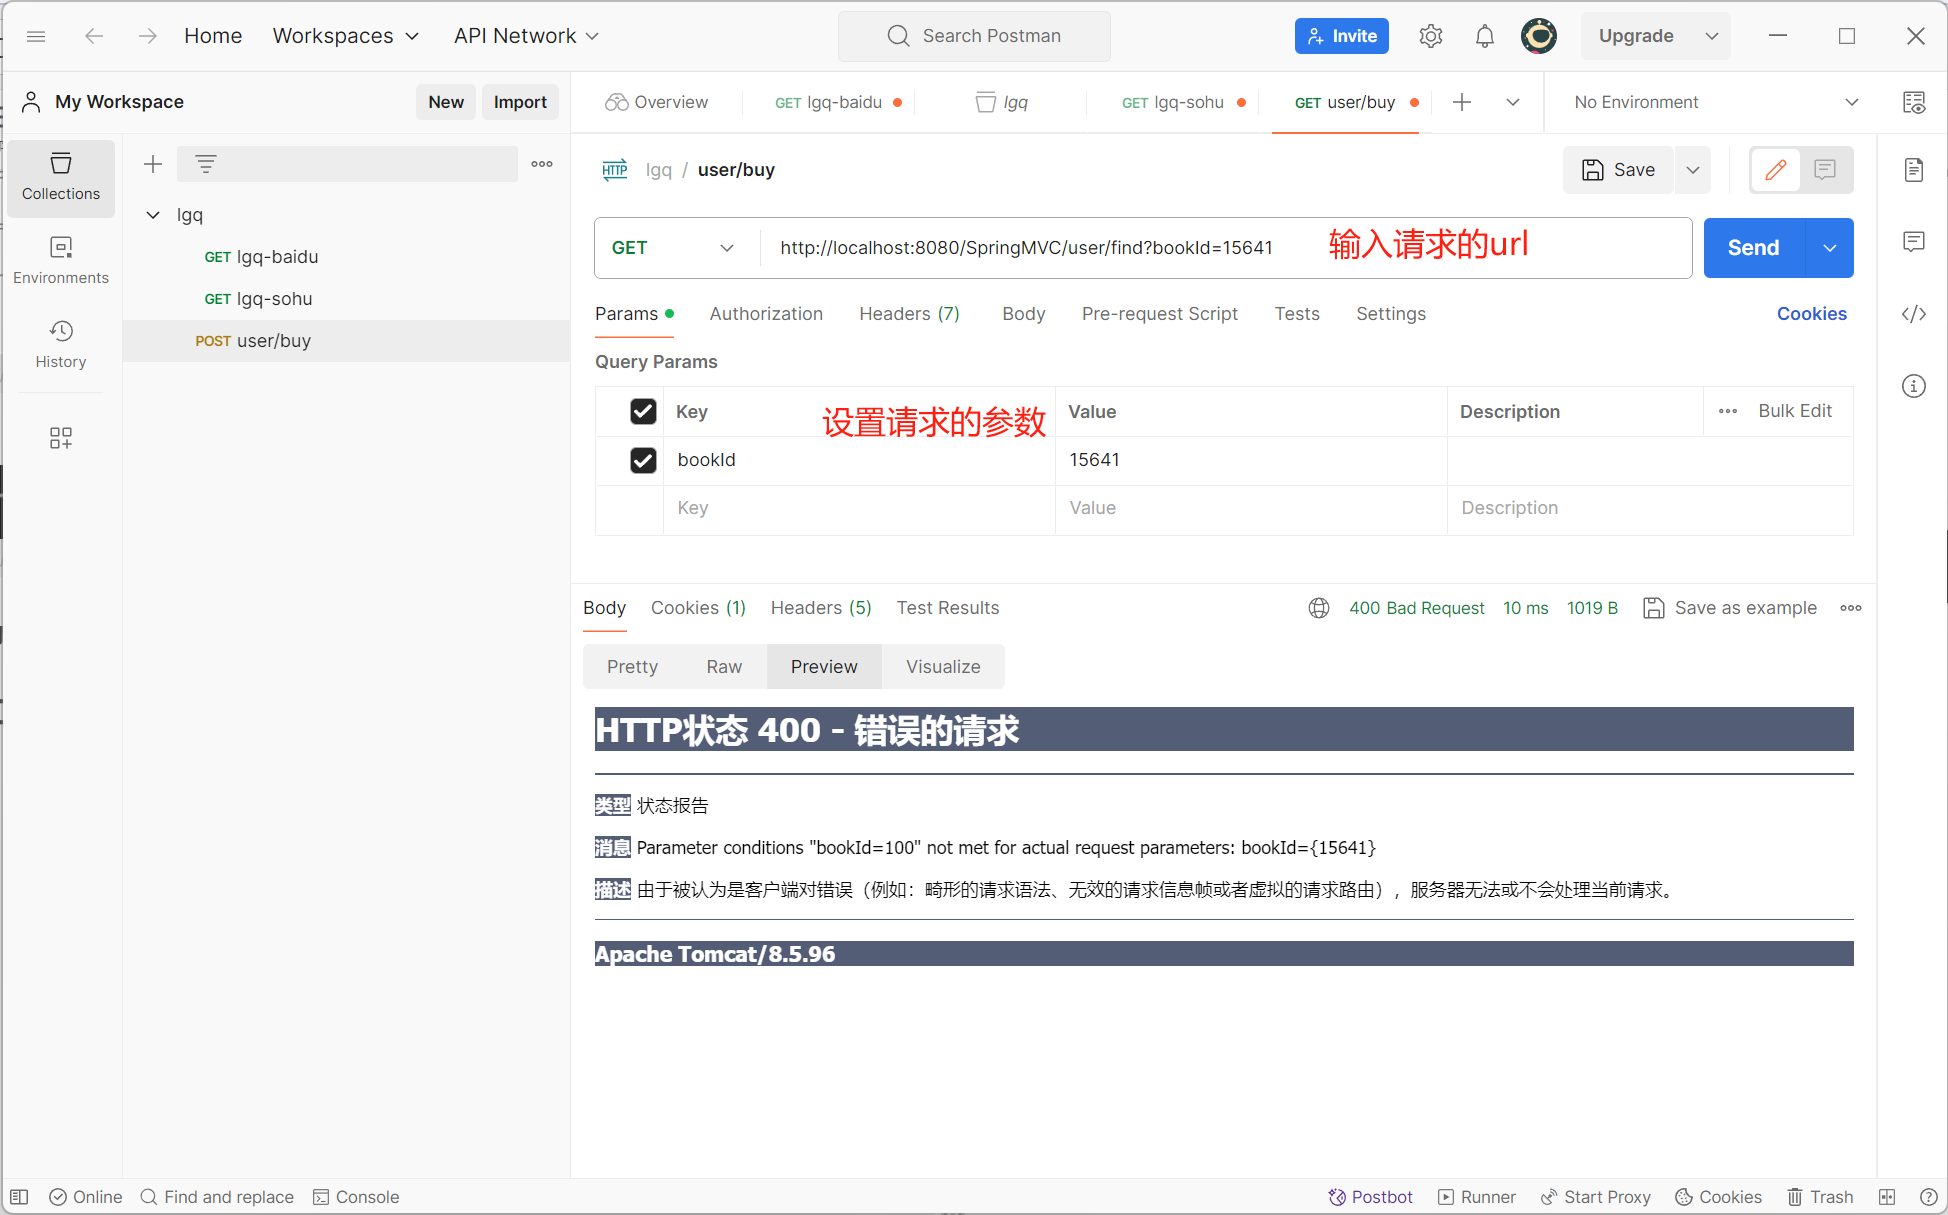Image resolution: width=1948 pixels, height=1215 pixels.
Task: Select the lgq-baidu request in tree
Action: pos(346,257)
